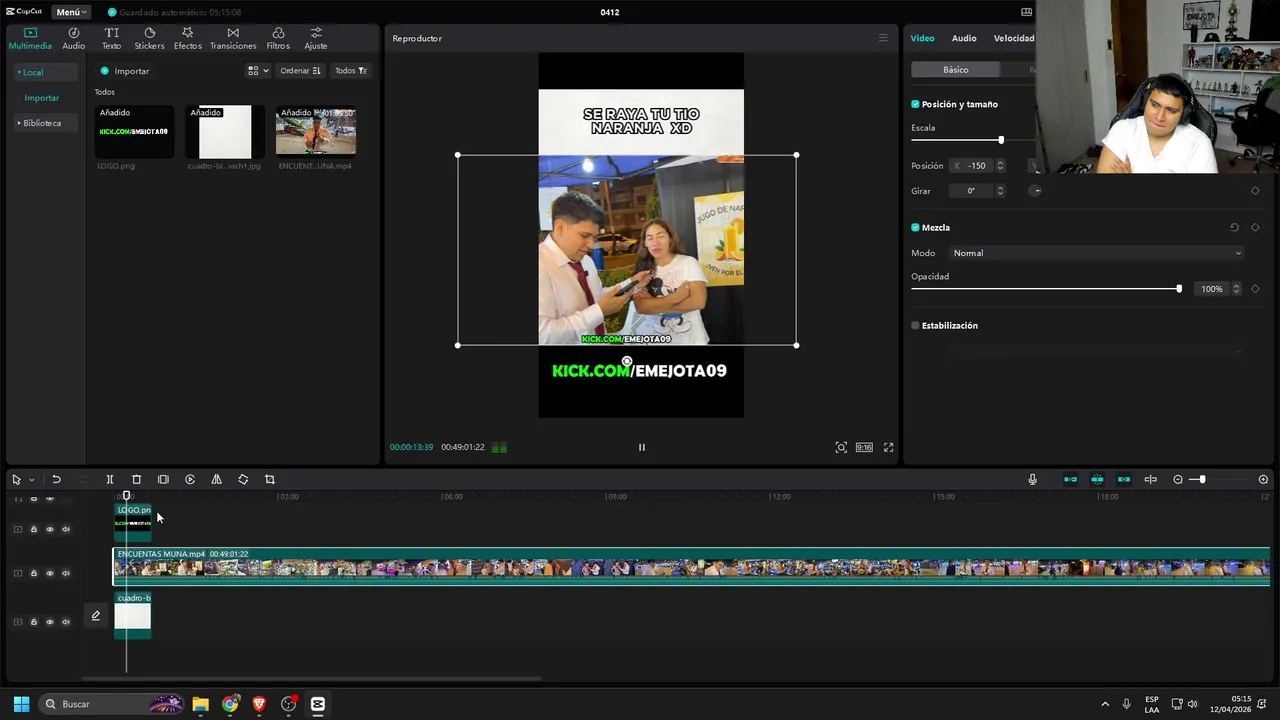Adjust the Escala slider handle

(1000, 140)
